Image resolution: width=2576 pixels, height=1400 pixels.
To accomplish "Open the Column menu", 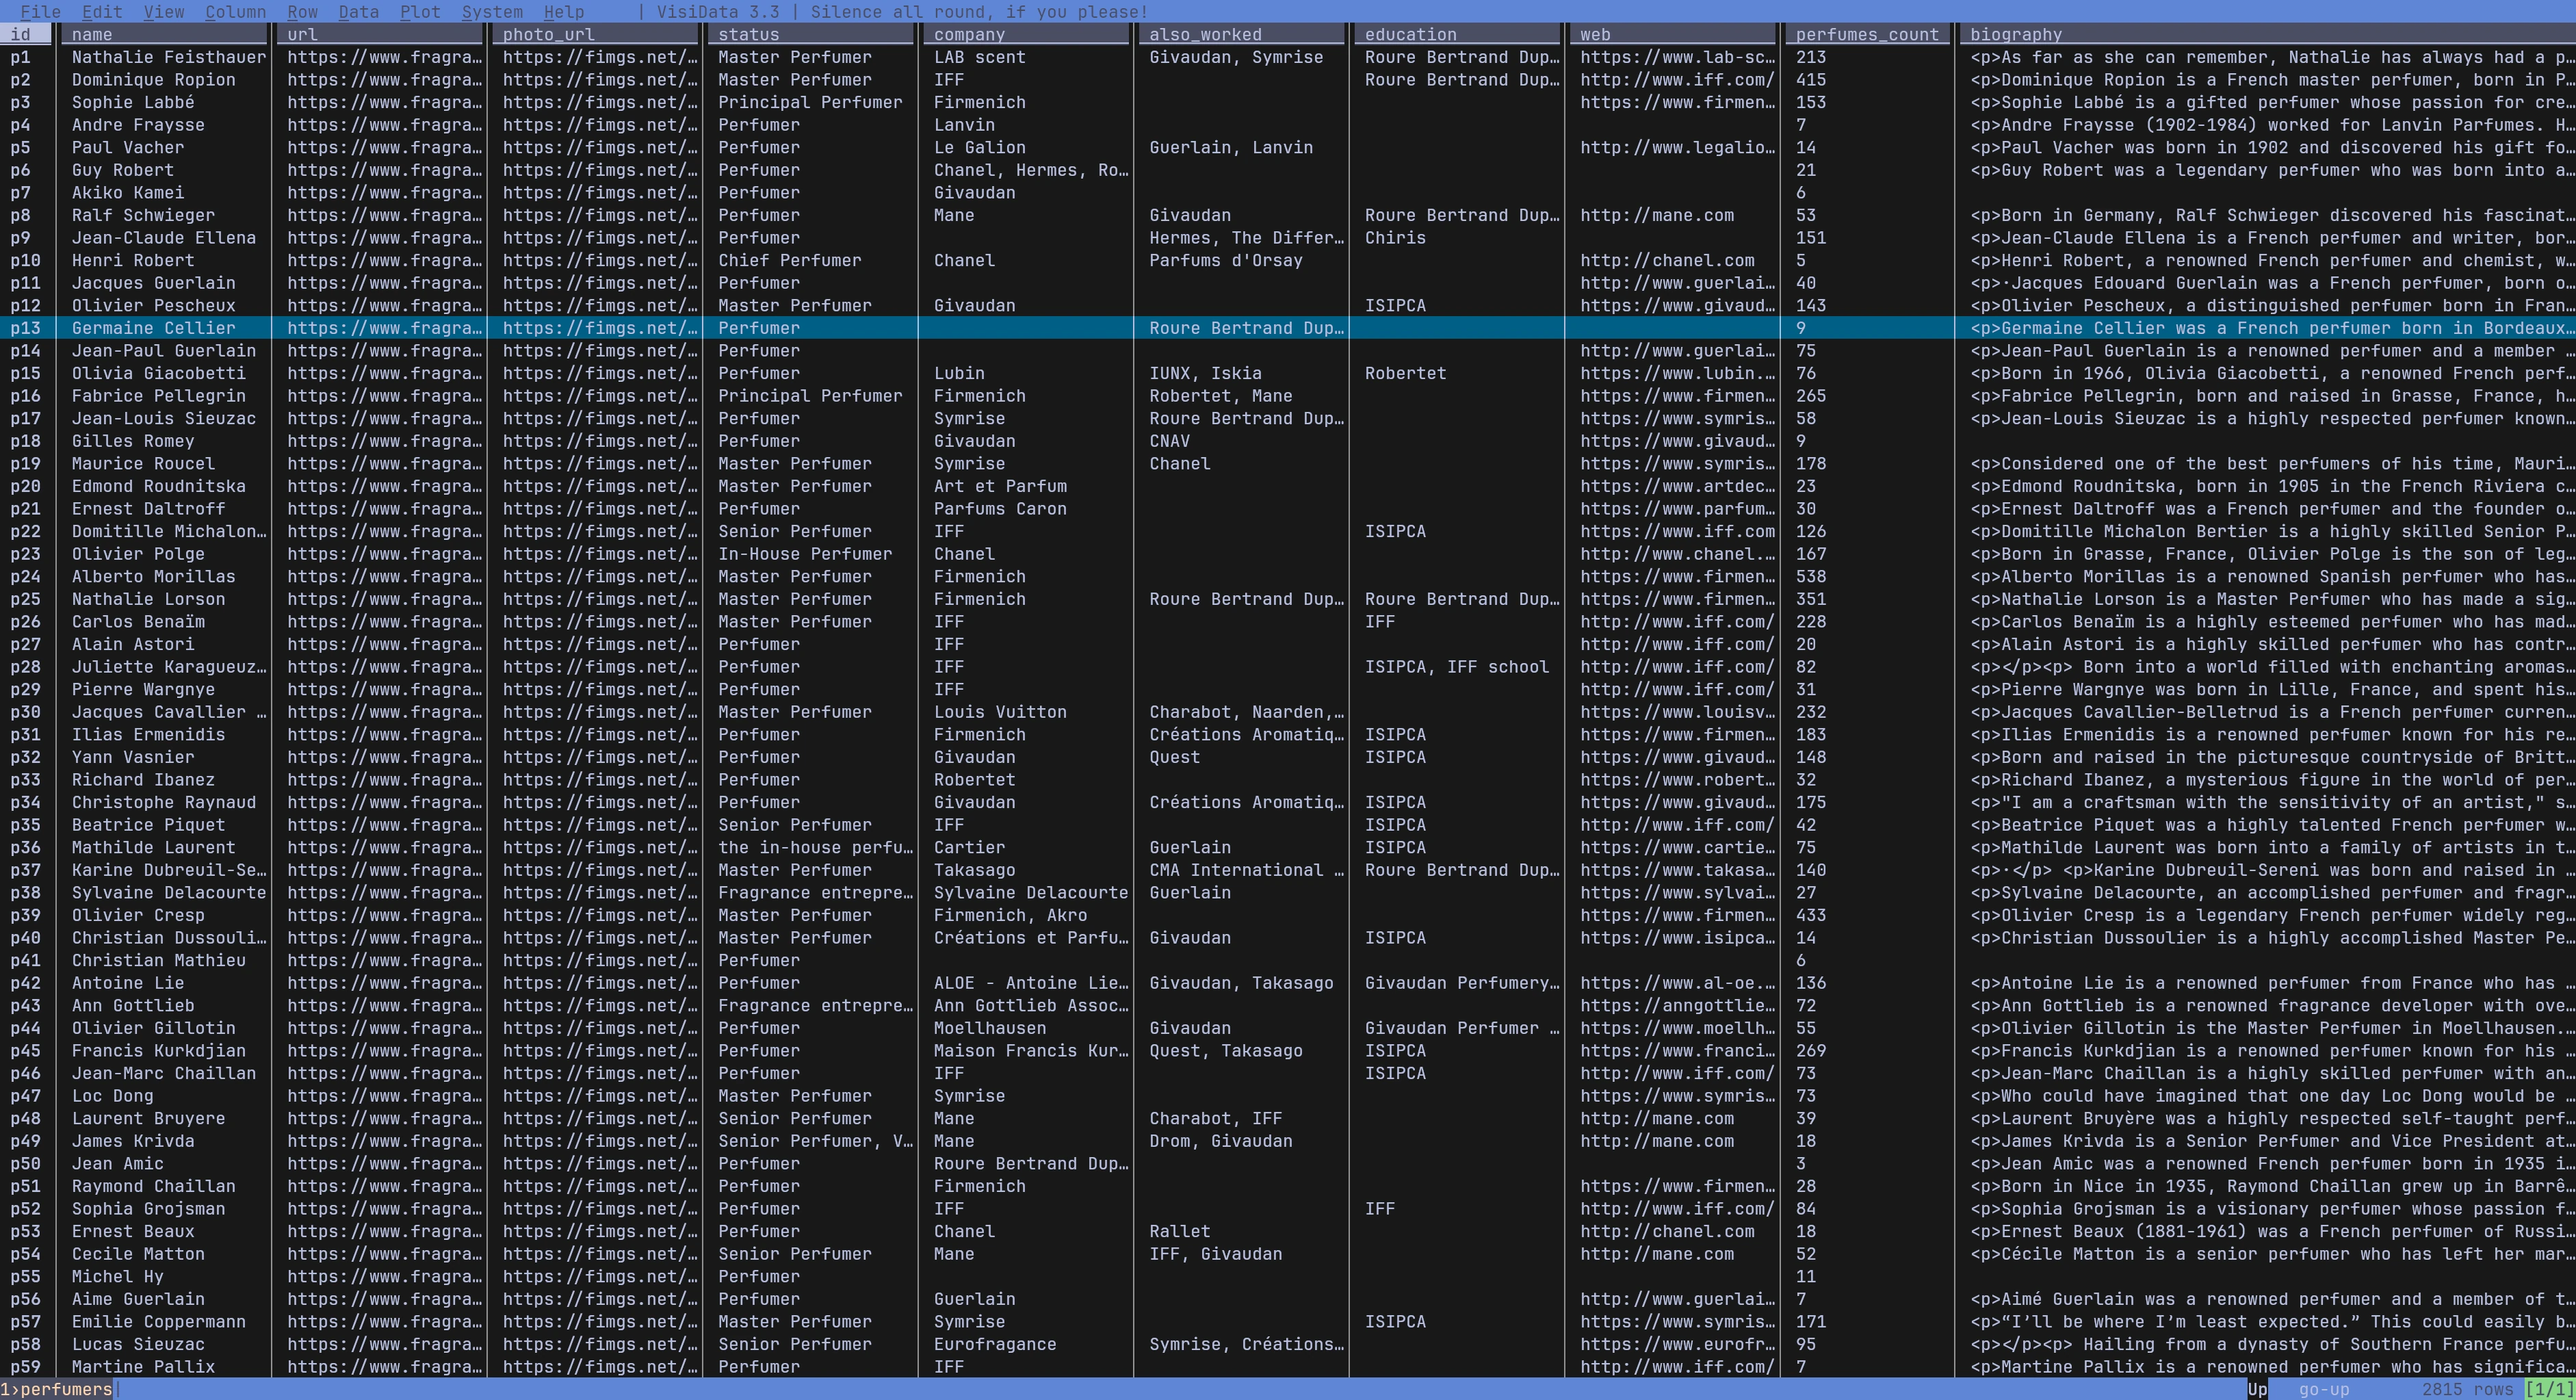I will 235,12.
